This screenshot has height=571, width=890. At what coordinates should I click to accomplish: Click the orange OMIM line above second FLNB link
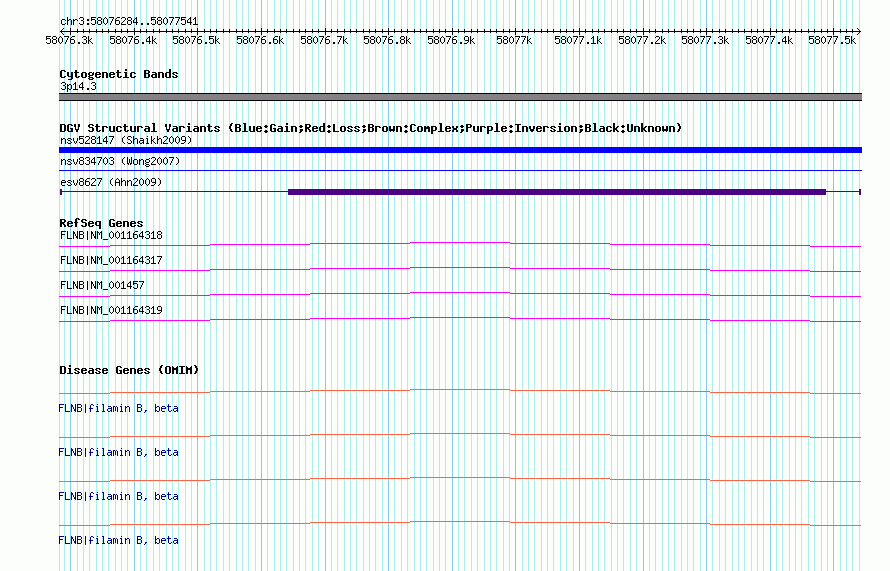click(460, 436)
